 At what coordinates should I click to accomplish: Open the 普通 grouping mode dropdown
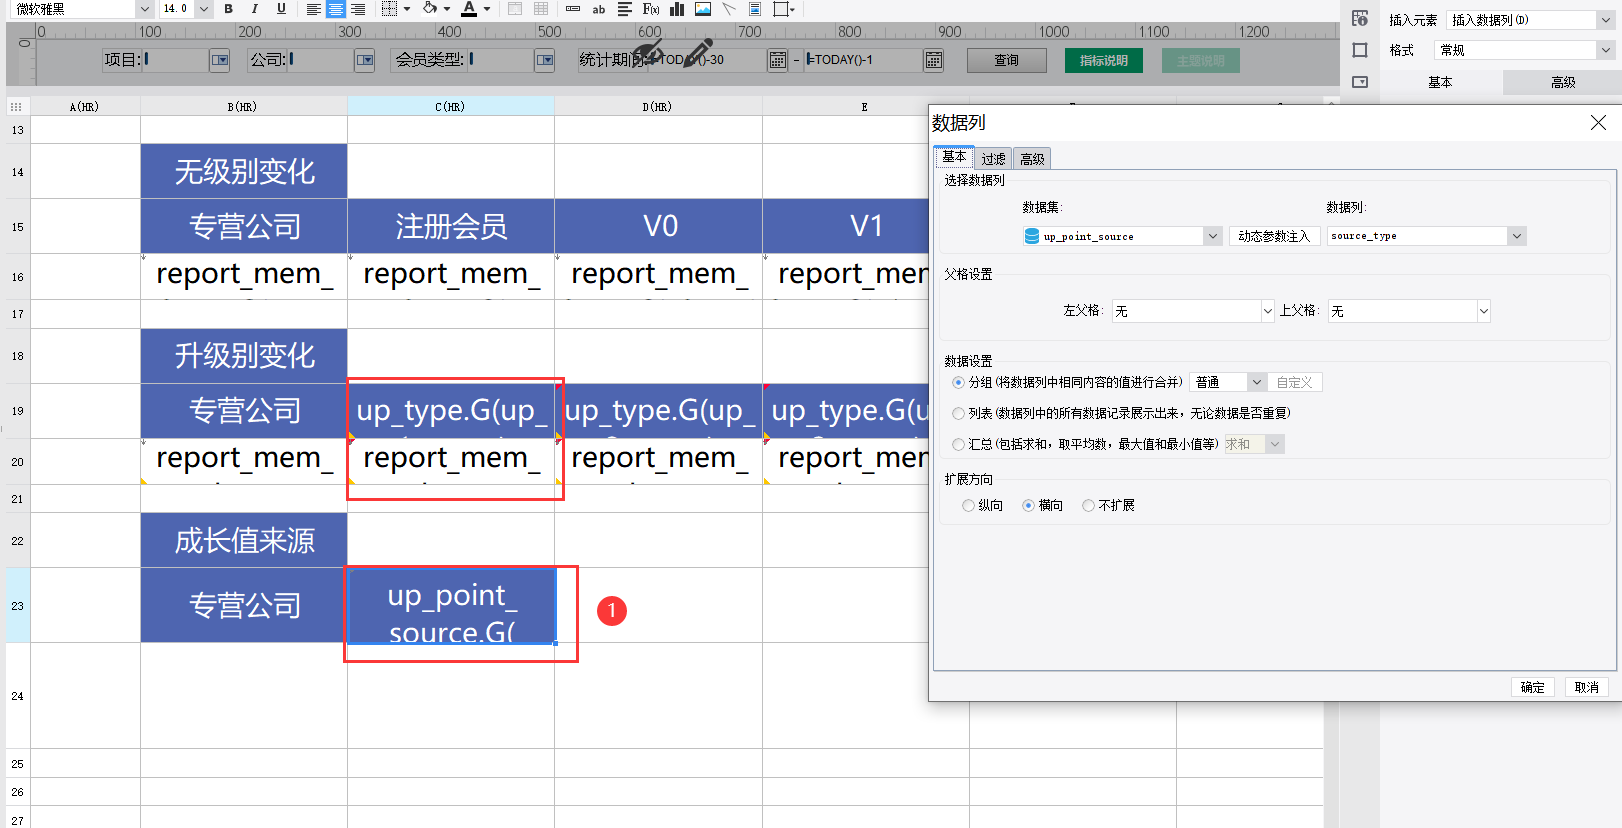click(x=1257, y=382)
